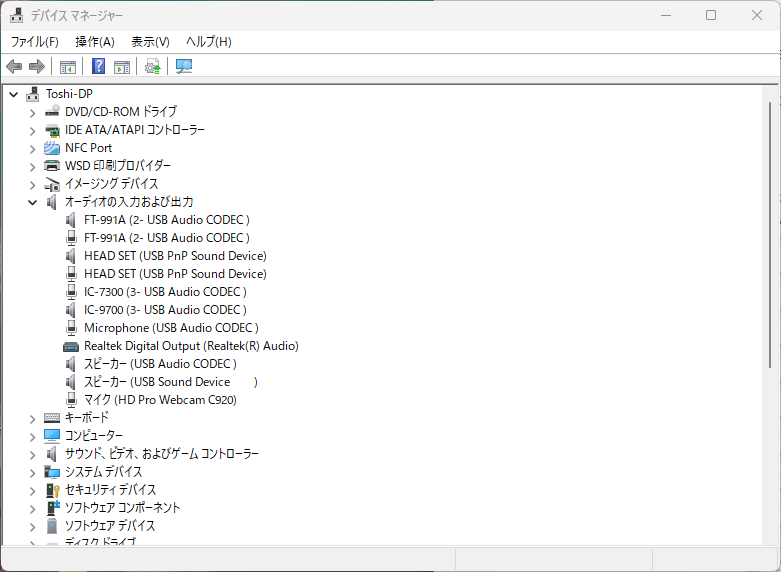Collapse the Toshi-DP root node
The height and width of the screenshot is (572, 781).
[x=14, y=94]
